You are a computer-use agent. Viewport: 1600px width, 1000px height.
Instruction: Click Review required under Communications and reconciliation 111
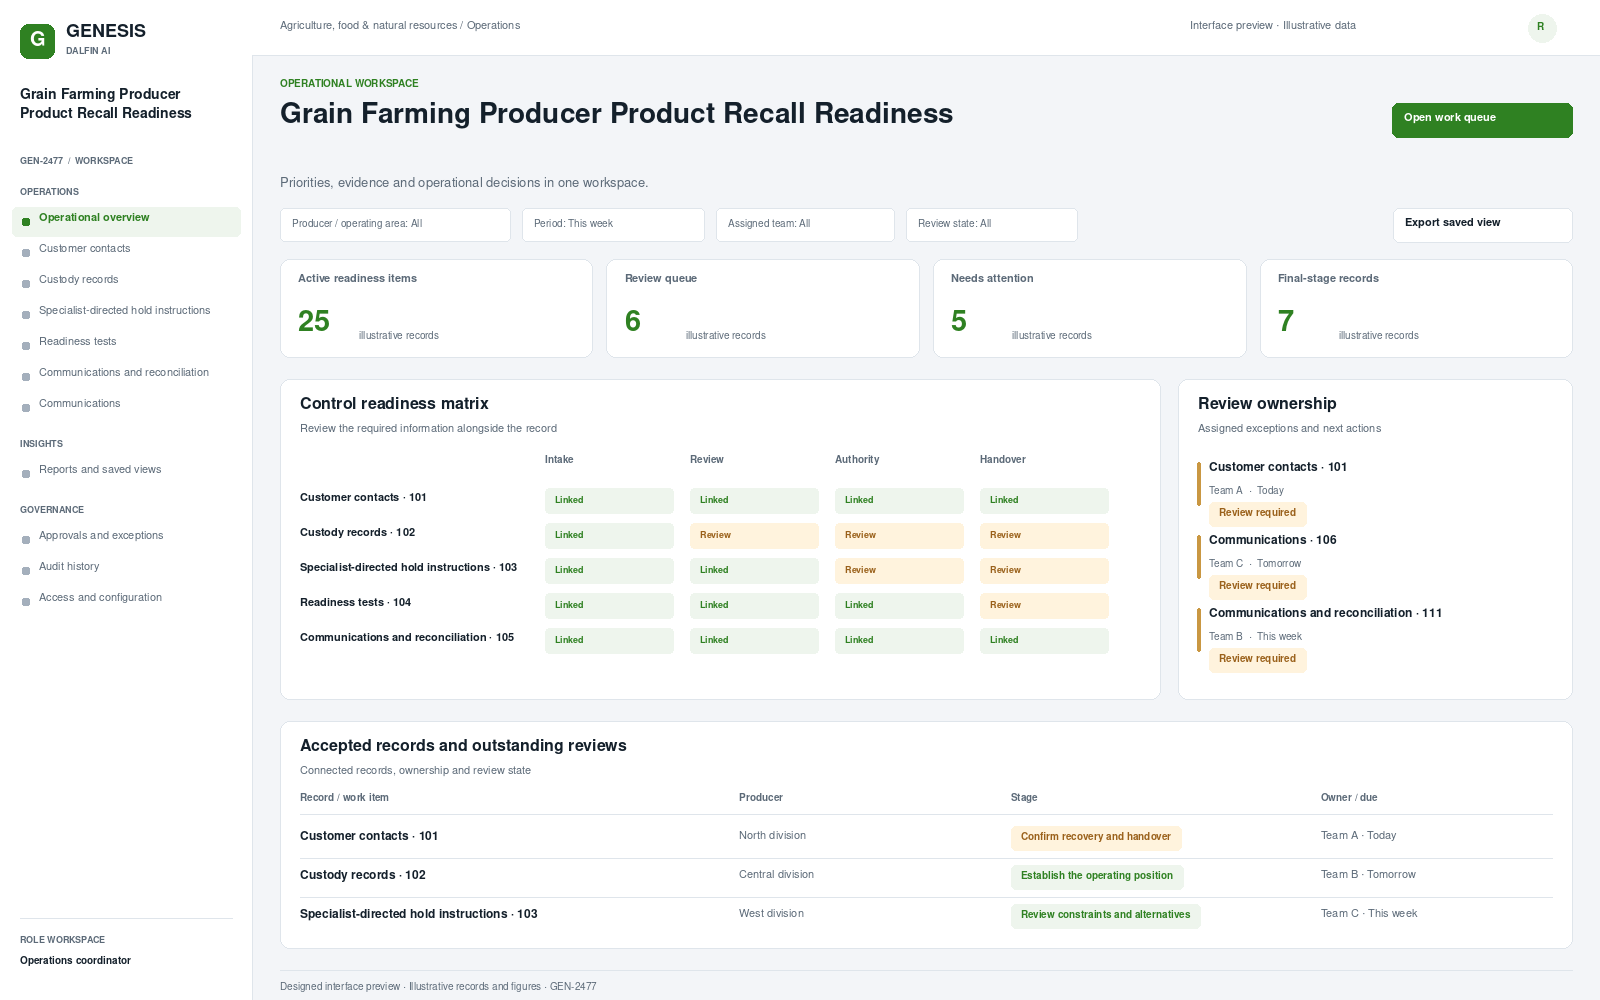(x=1258, y=660)
